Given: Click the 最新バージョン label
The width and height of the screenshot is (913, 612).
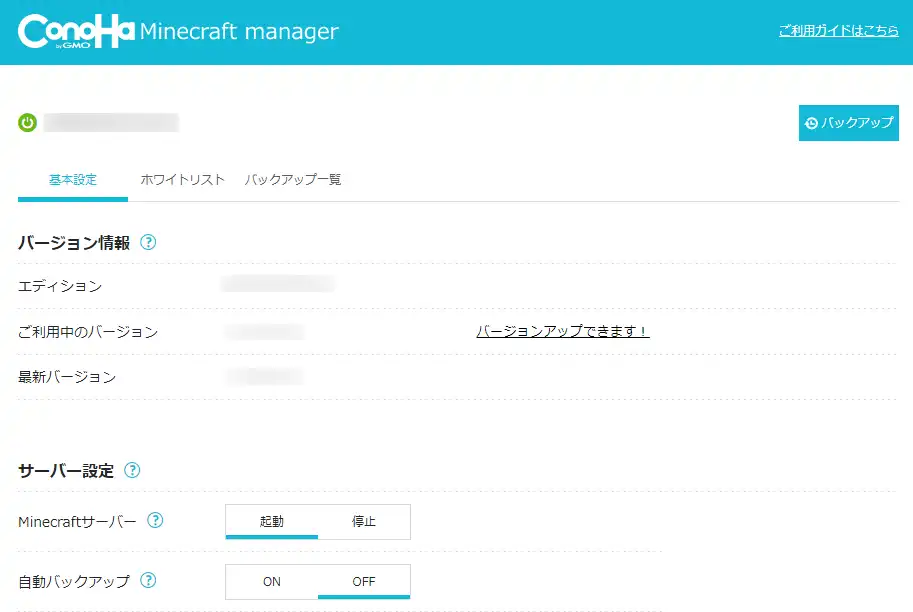Looking at the screenshot, I should tap(67, 377).
